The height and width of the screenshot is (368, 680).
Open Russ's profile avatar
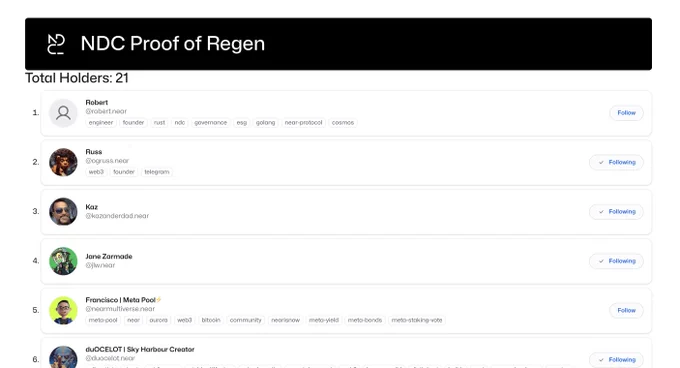point(63,162)
